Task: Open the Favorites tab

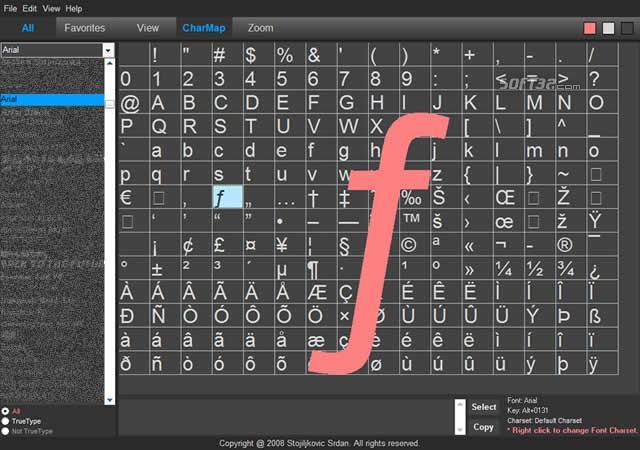Action: coord(85,28)
